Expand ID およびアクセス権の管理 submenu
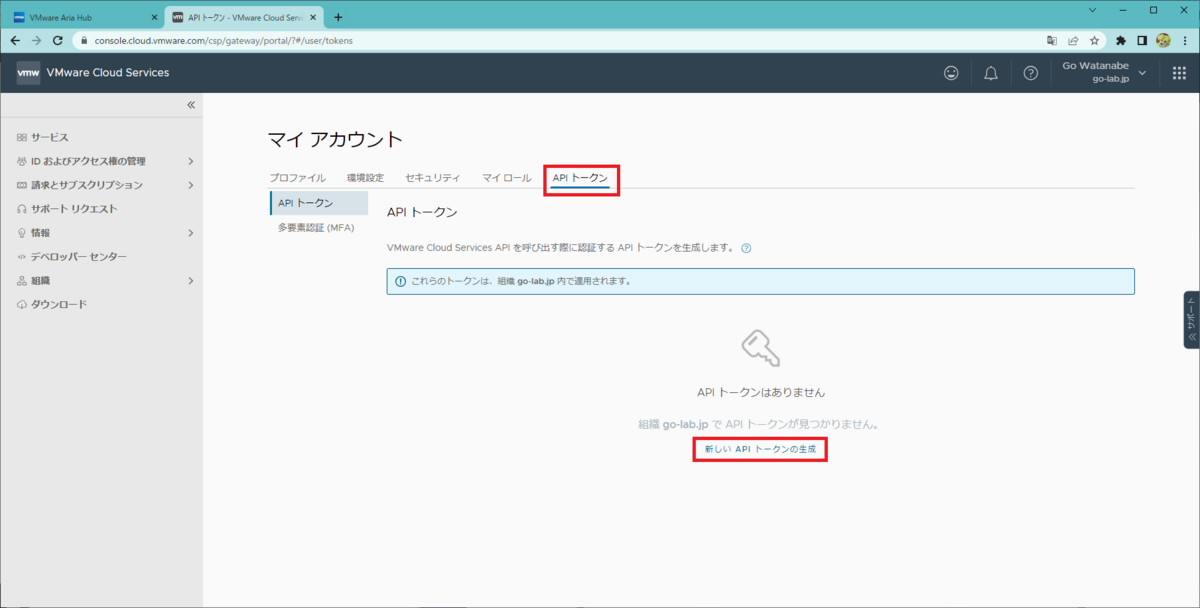1200x608 pixels. point(190,161)
